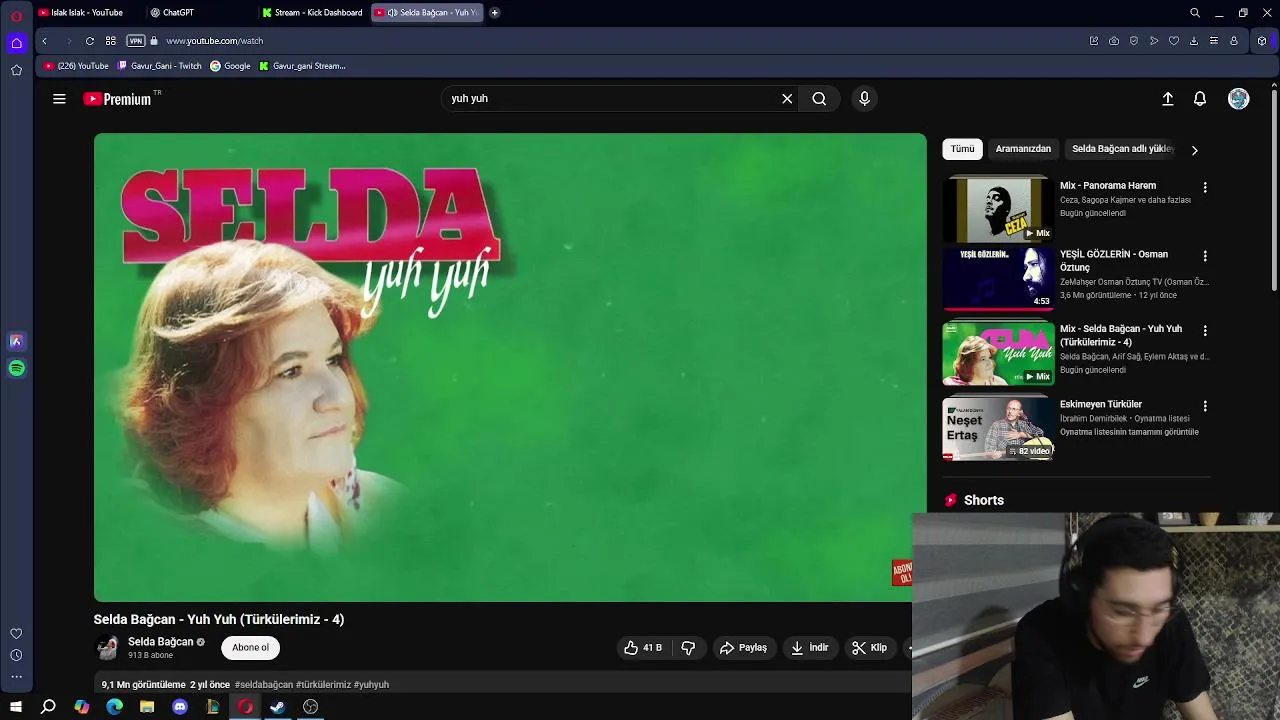Open Opera snapshot camera icon
This screenshot has height=720, width=1280.
pyautogui.click(x=1114, y=41)
